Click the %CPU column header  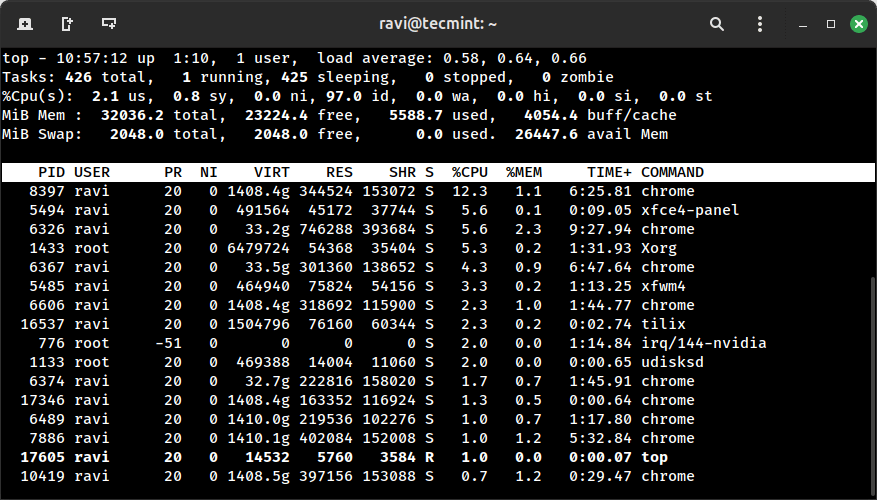click(x=469, y=172)
